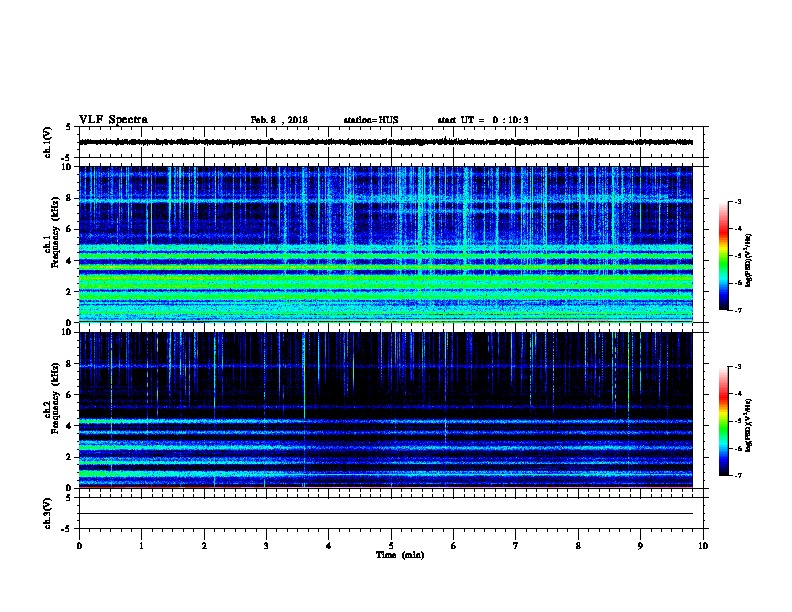The height and width of the screenshot is (612, 792).
Task: Click time axis tick label "2"
Action: (204, 546)
